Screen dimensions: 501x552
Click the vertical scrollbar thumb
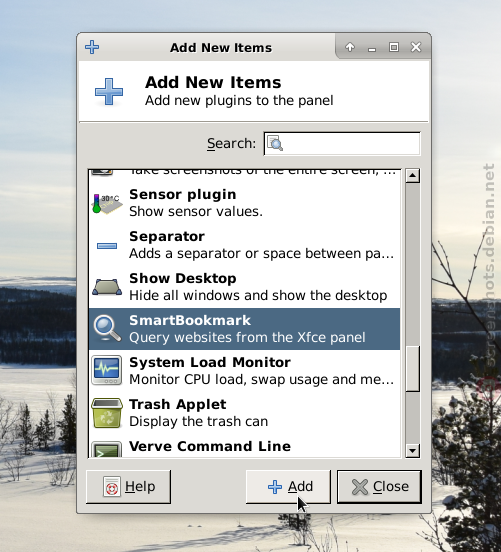coord(412,368)
